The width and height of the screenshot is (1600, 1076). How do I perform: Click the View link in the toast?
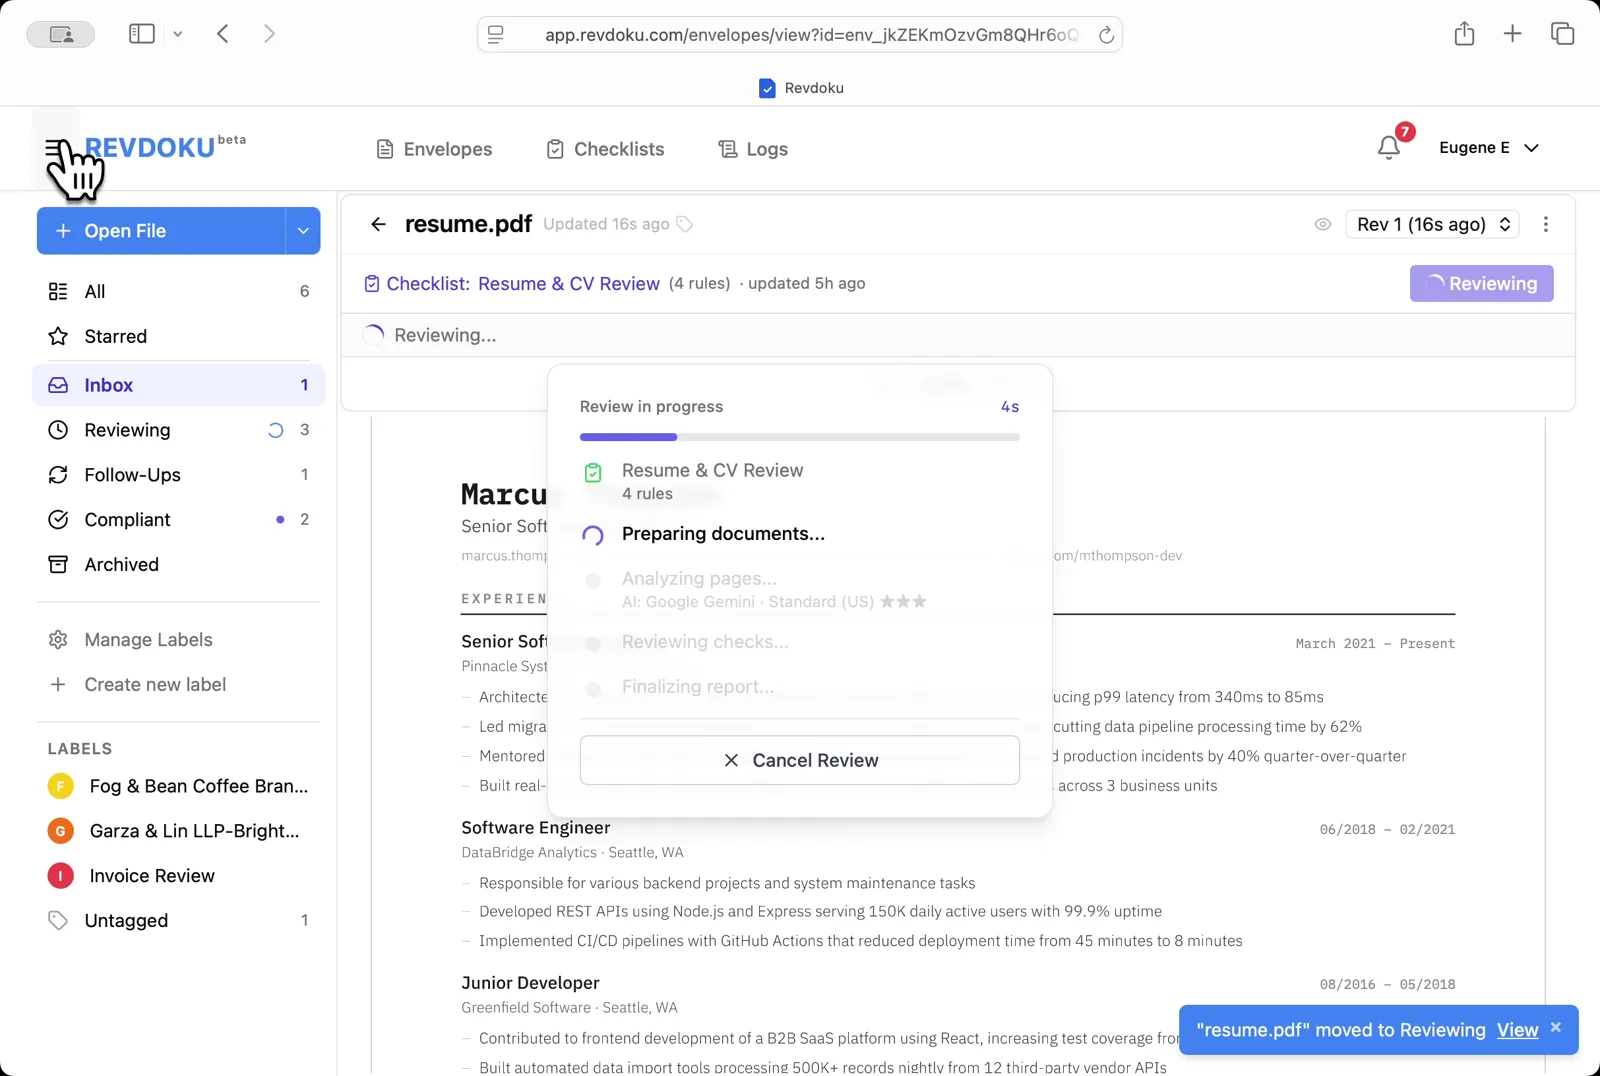[1516, 1030]
